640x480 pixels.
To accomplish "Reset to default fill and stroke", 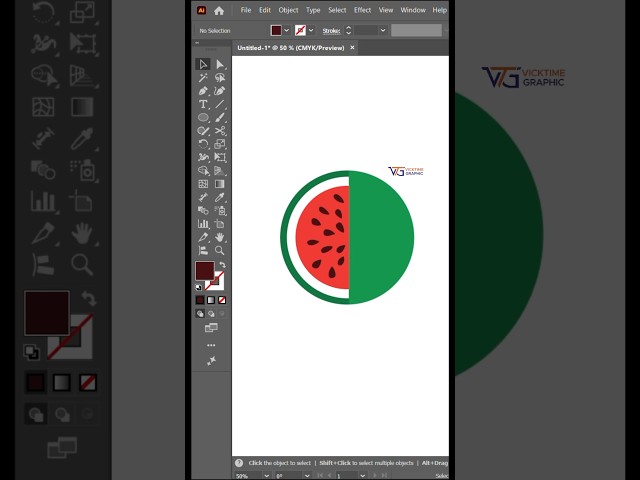I will [199, 287].
